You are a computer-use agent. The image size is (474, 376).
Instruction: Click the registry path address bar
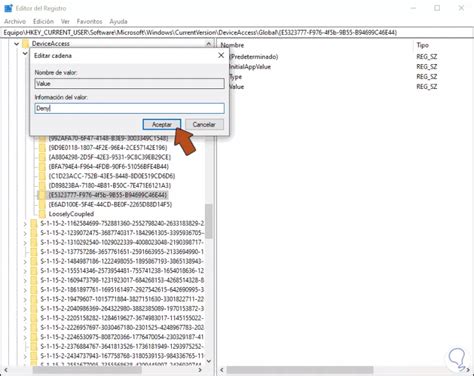click(237, 32)
